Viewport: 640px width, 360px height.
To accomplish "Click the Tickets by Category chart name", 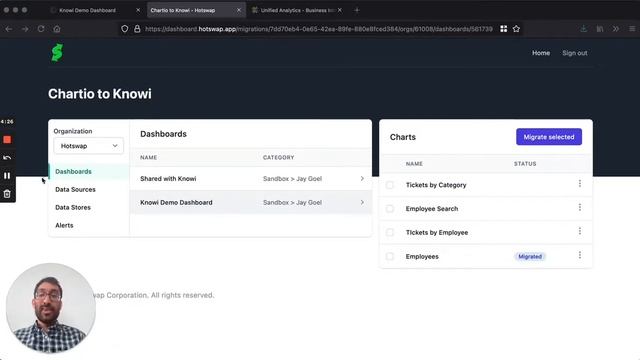I will [436, 185].
